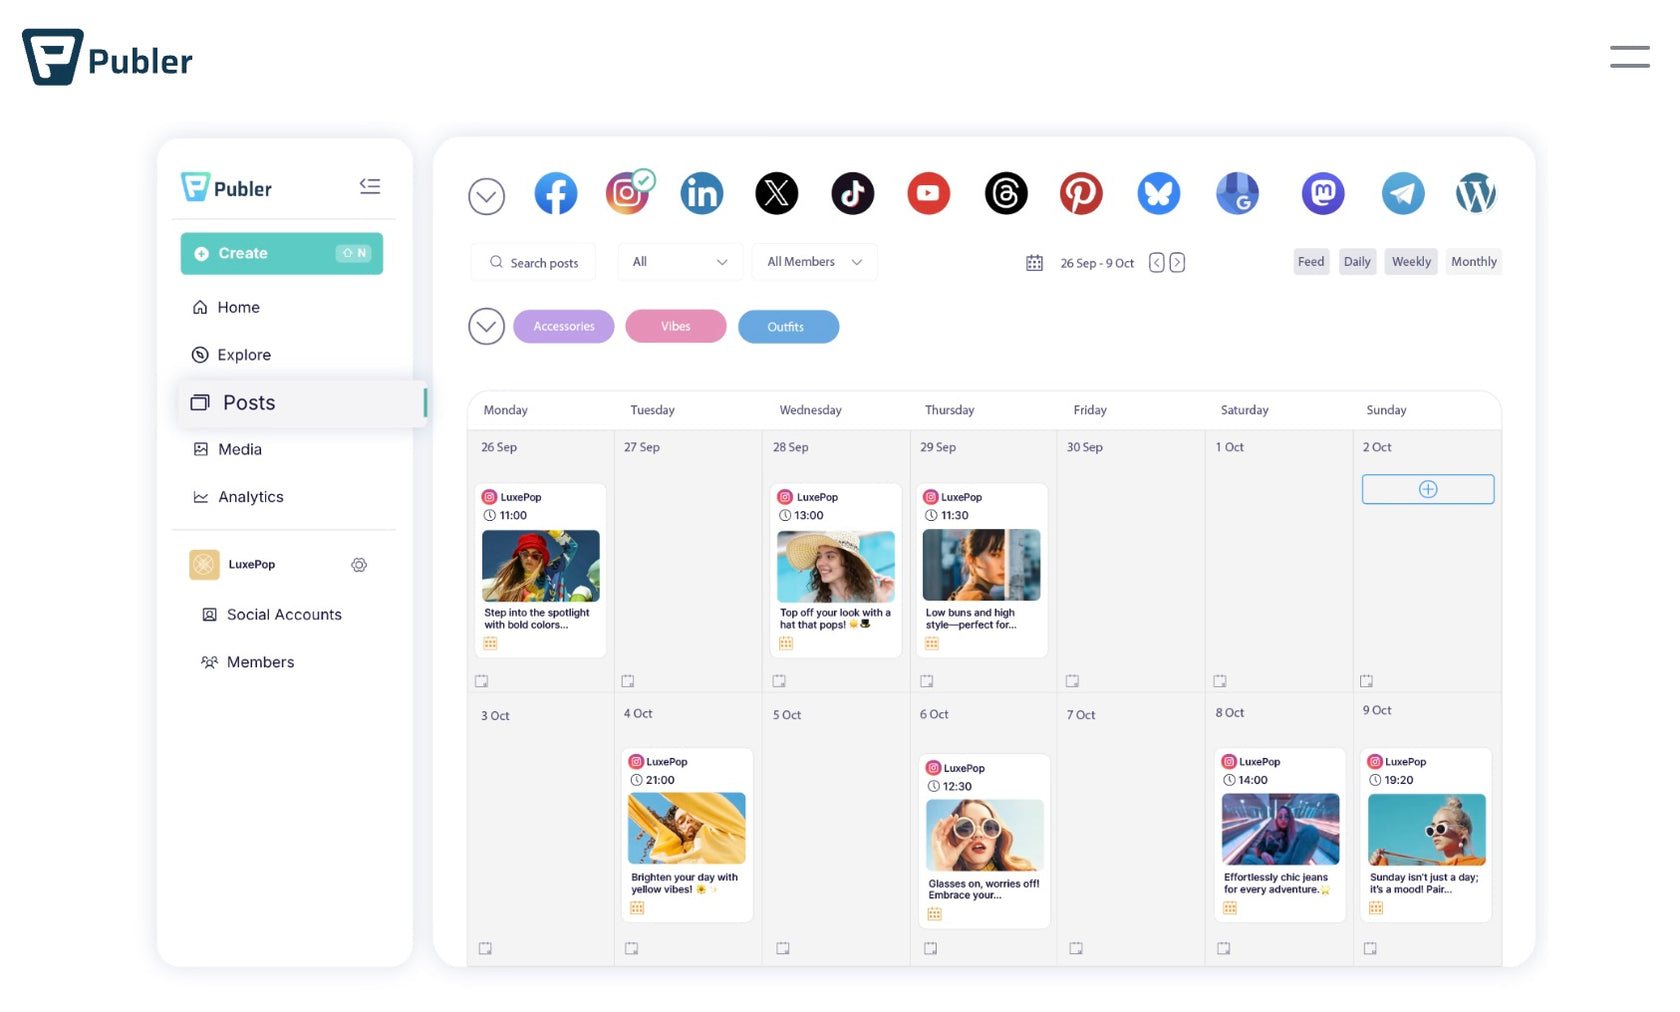Click the grid icon on 26 Sep post
The height and width of the screenshot is (1012, 1680).
click(x=490, y=643)
